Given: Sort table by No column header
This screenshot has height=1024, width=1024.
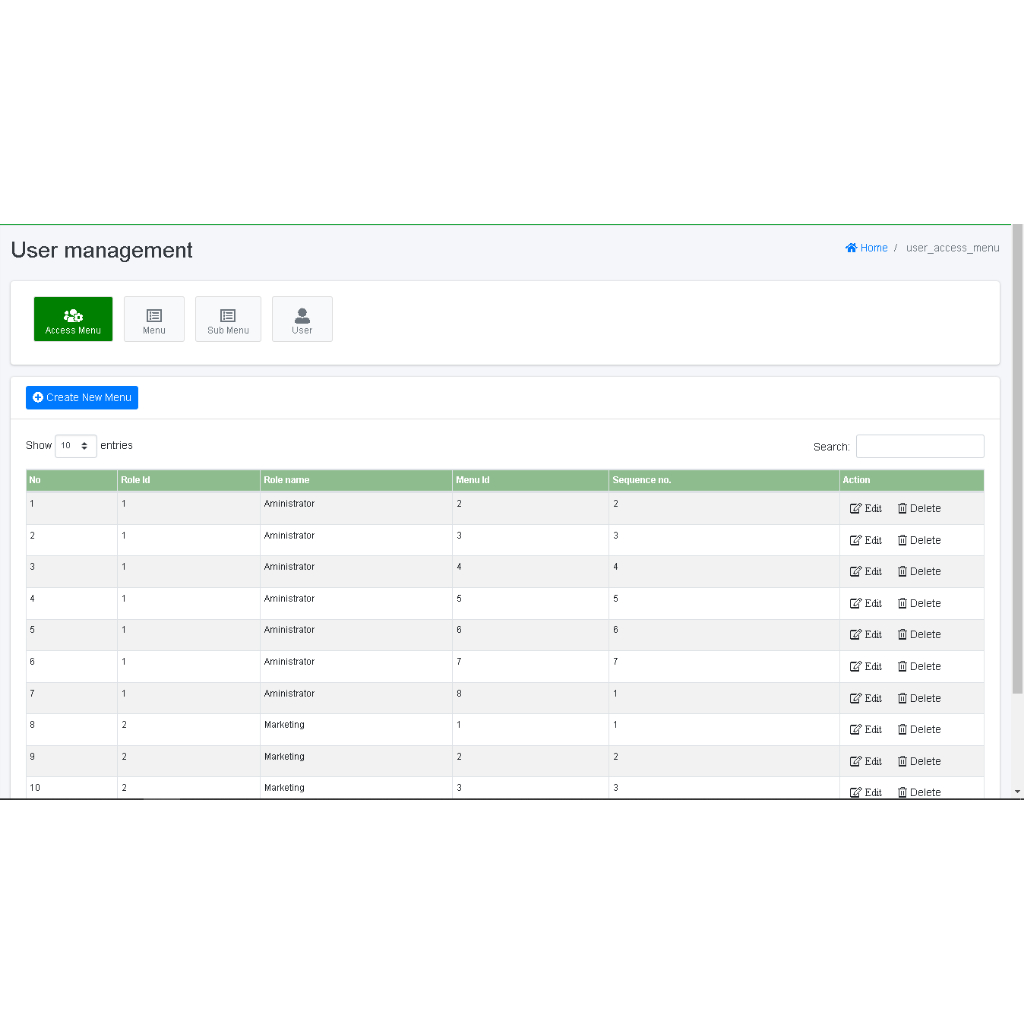Looking at the screenshot, I should click(72, 480).
